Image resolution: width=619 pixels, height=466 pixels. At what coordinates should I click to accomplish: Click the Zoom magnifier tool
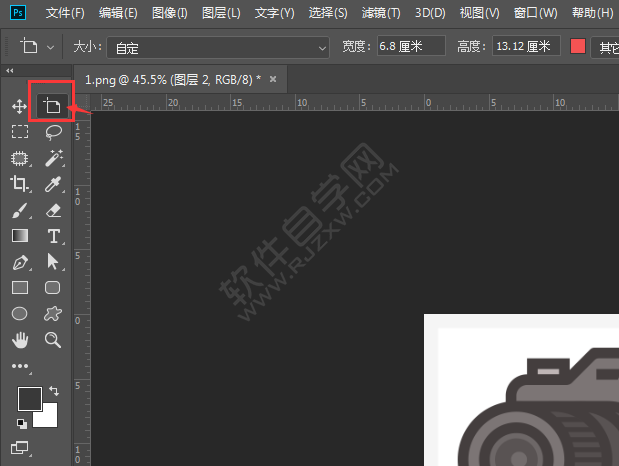pos(54,340)
